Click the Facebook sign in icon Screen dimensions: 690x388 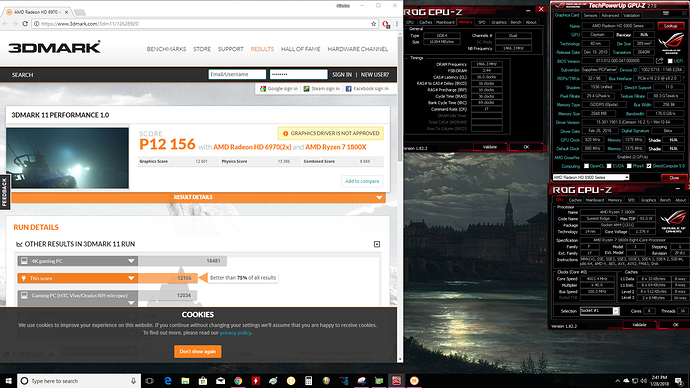click(x=348, y=89)
